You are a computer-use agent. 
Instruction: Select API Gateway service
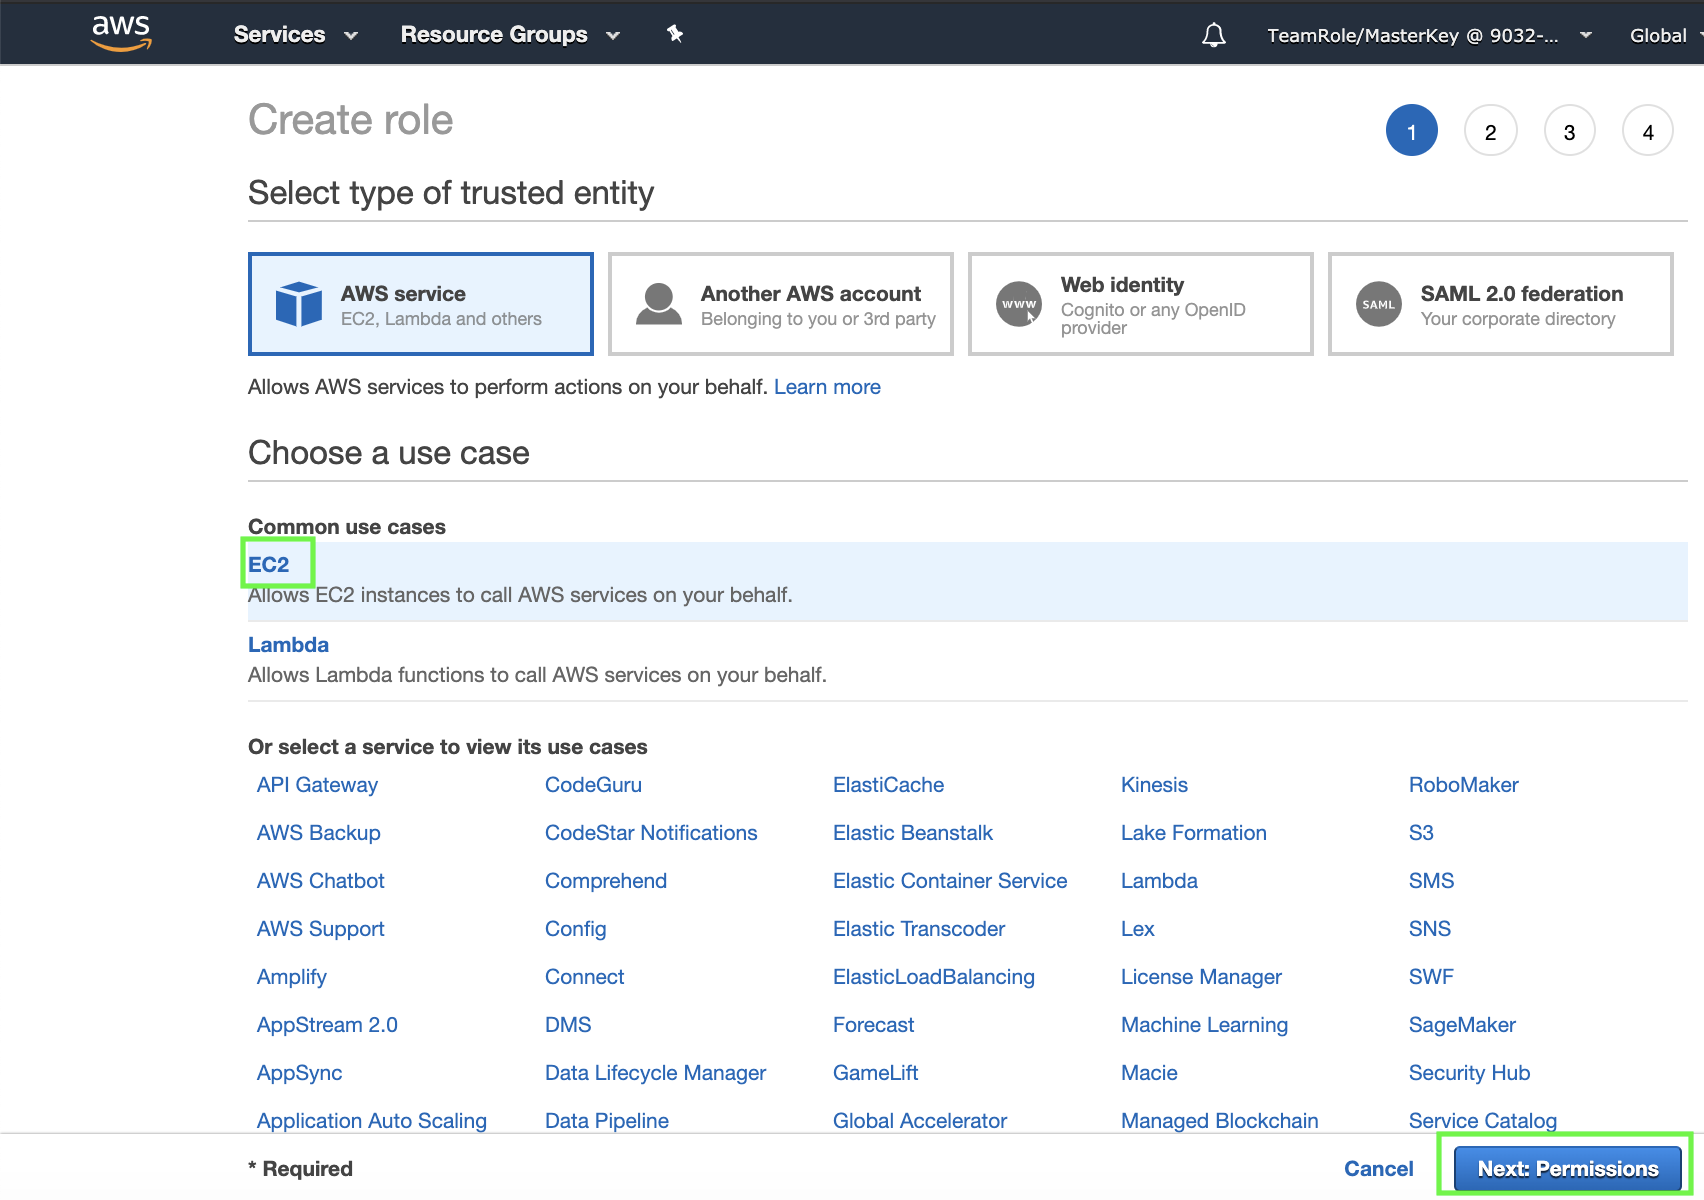(317, 785)
